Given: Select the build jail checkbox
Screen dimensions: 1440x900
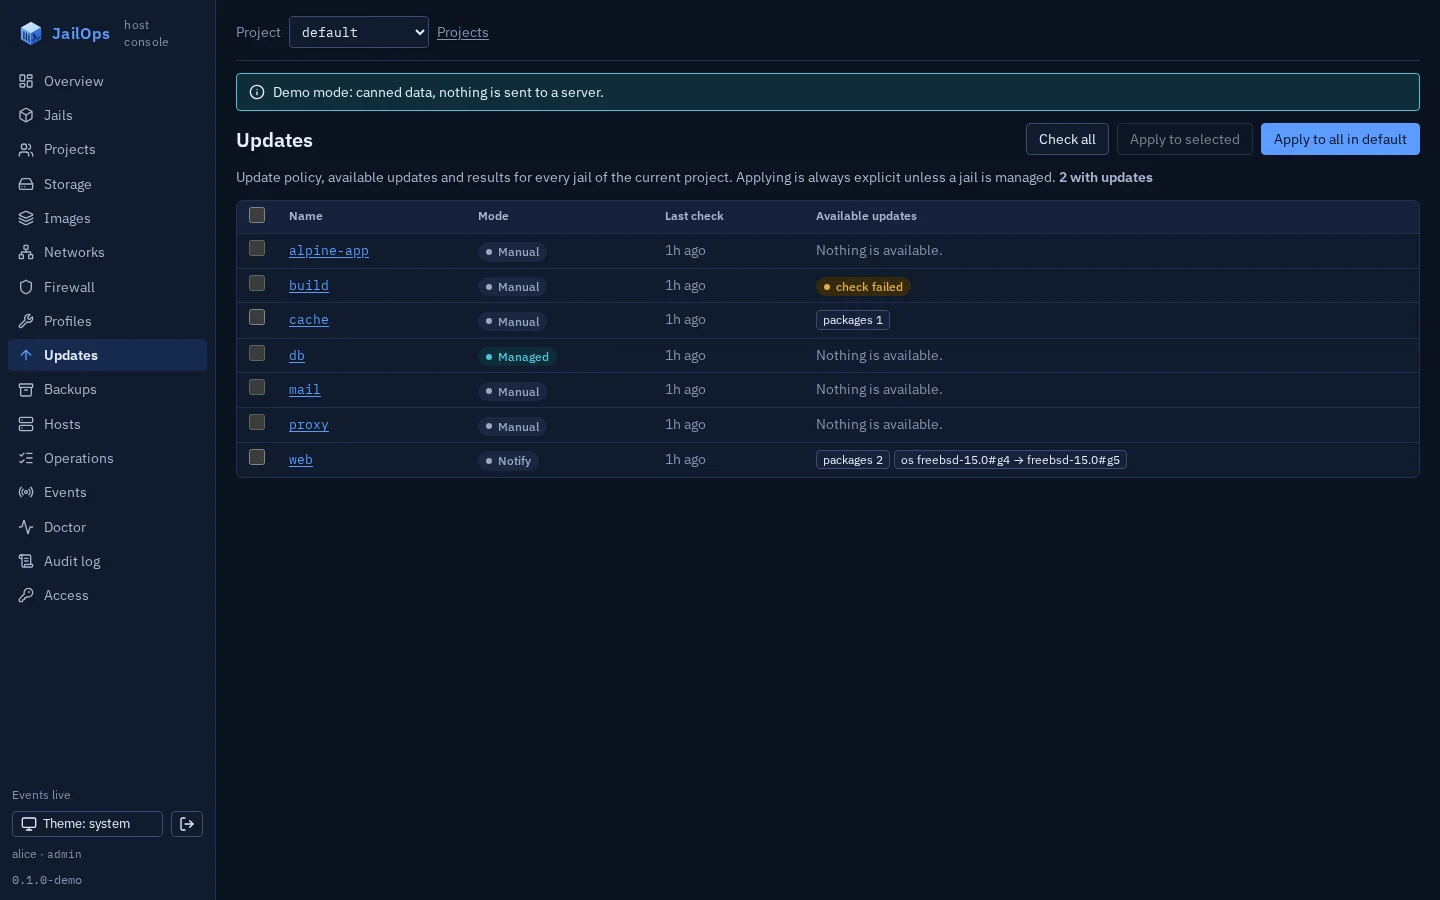Looking at the screenshot, I should coord(257,283).
